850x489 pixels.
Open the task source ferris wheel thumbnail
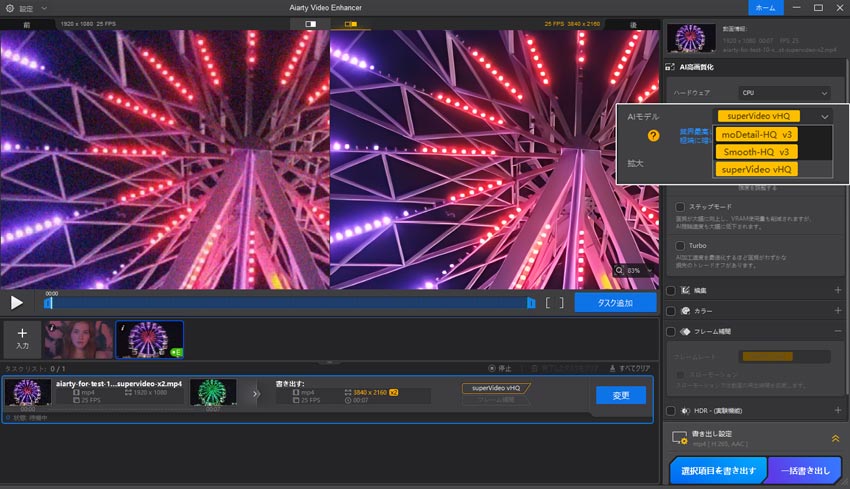coord(28,393)
